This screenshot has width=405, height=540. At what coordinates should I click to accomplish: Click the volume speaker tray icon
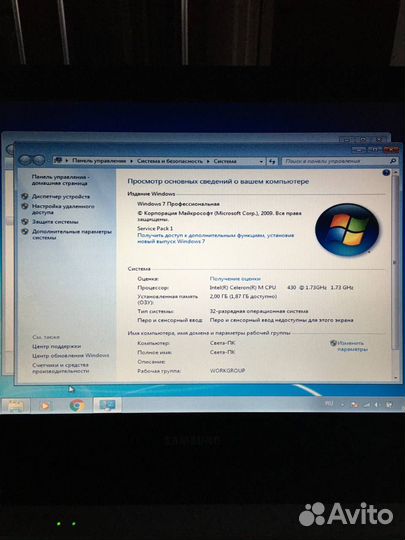coord(377,405)
